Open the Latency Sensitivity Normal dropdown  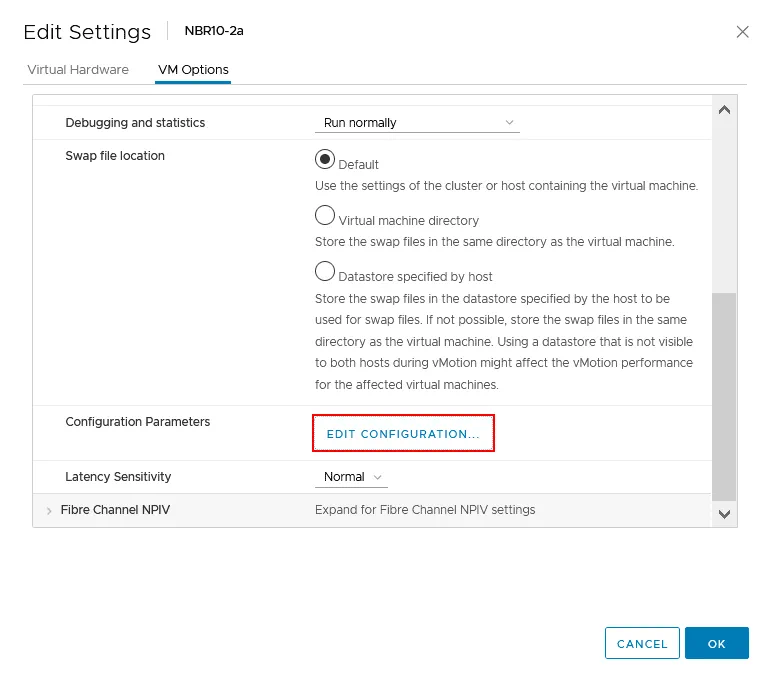(x=351, y=478)
